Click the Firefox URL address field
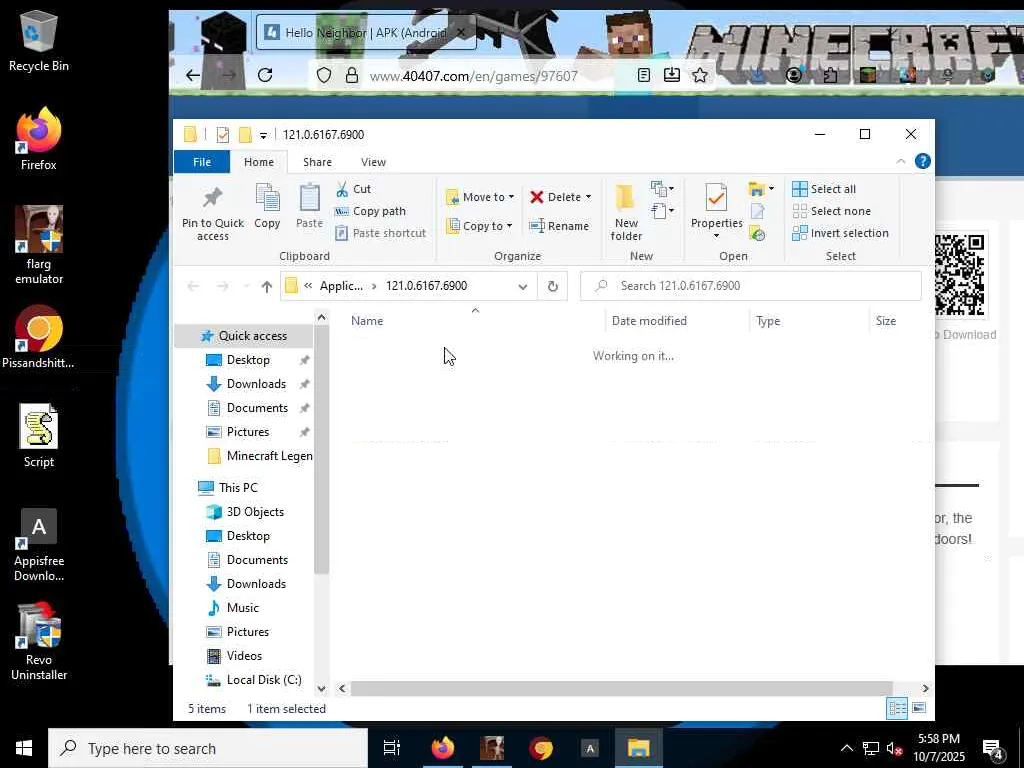The height and width of the screenshot is (768, 1024). coord(473,76)
